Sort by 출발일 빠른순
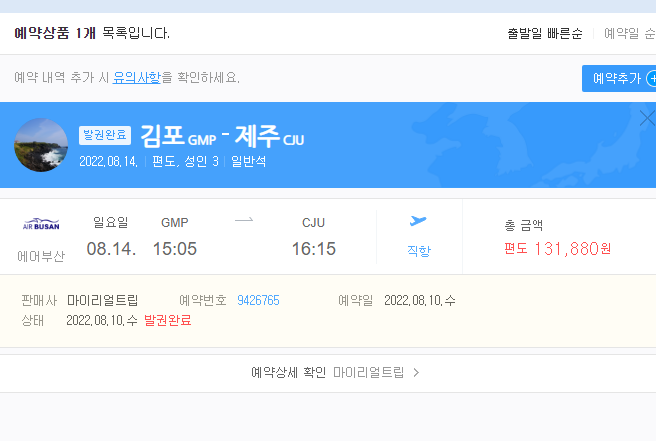This screenshot has height=441, width=656. point(544,33)
